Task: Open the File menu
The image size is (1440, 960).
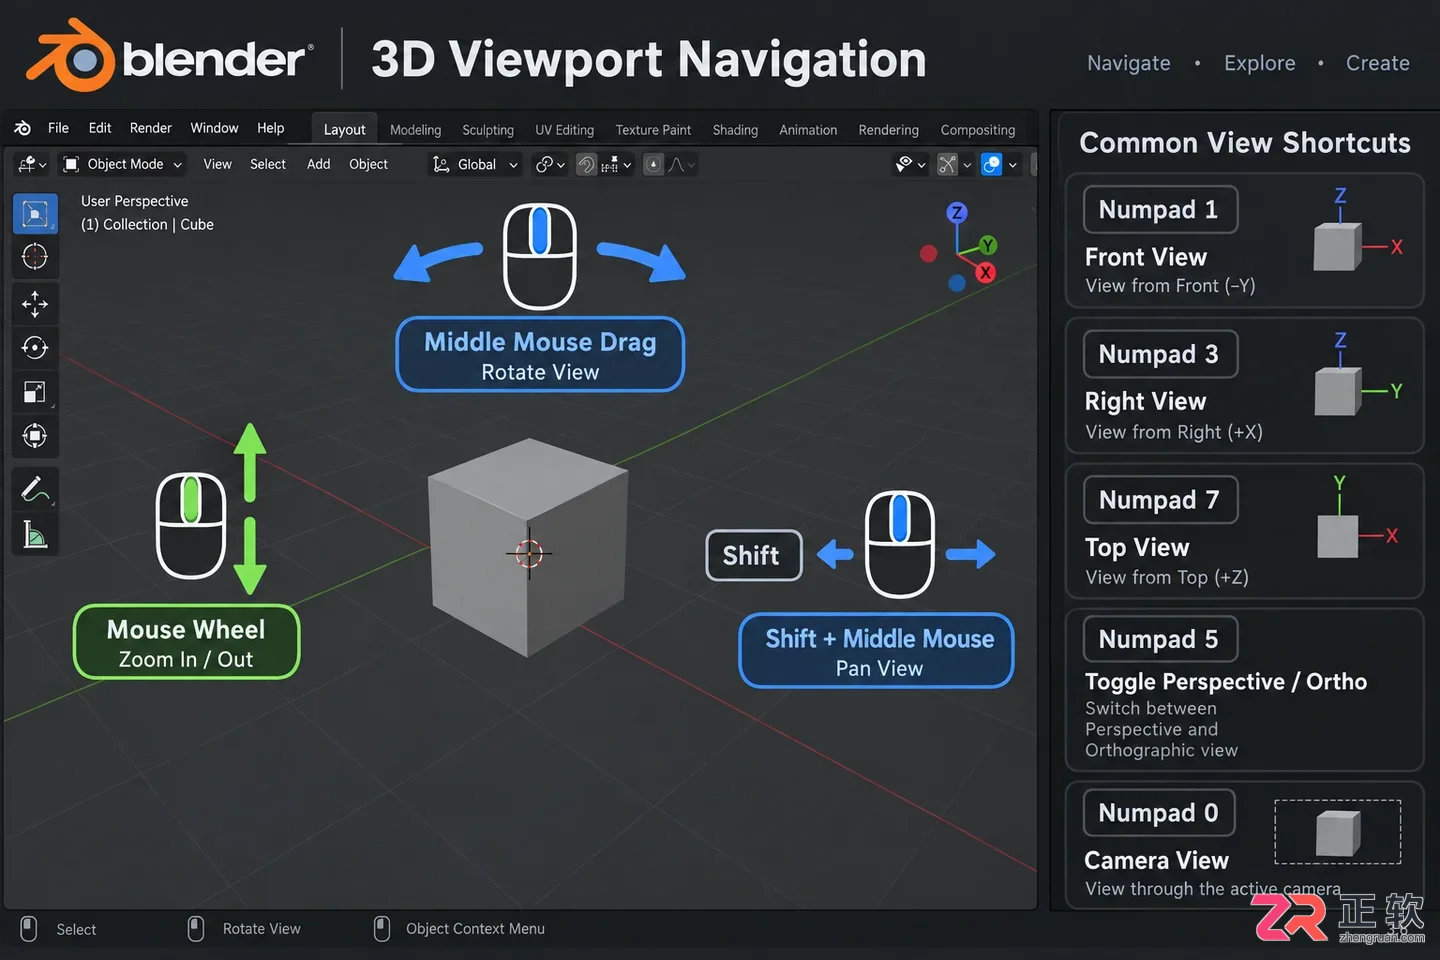Action: point(58,128)
